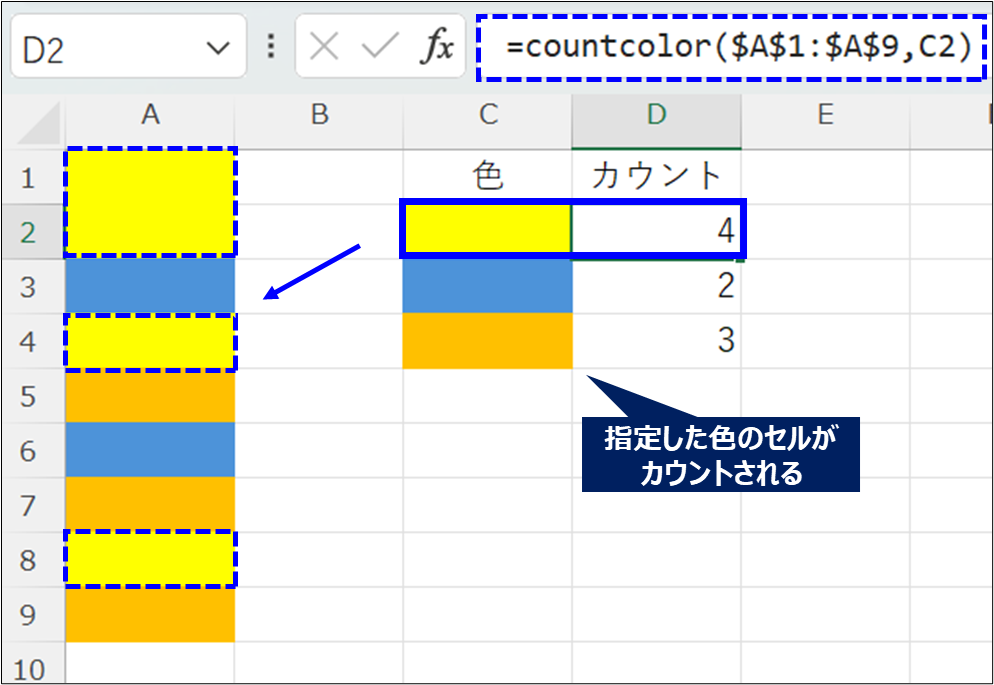This screenshot has height=685, width=994.
Task: Select row 10 header
Action: [27, 668]
